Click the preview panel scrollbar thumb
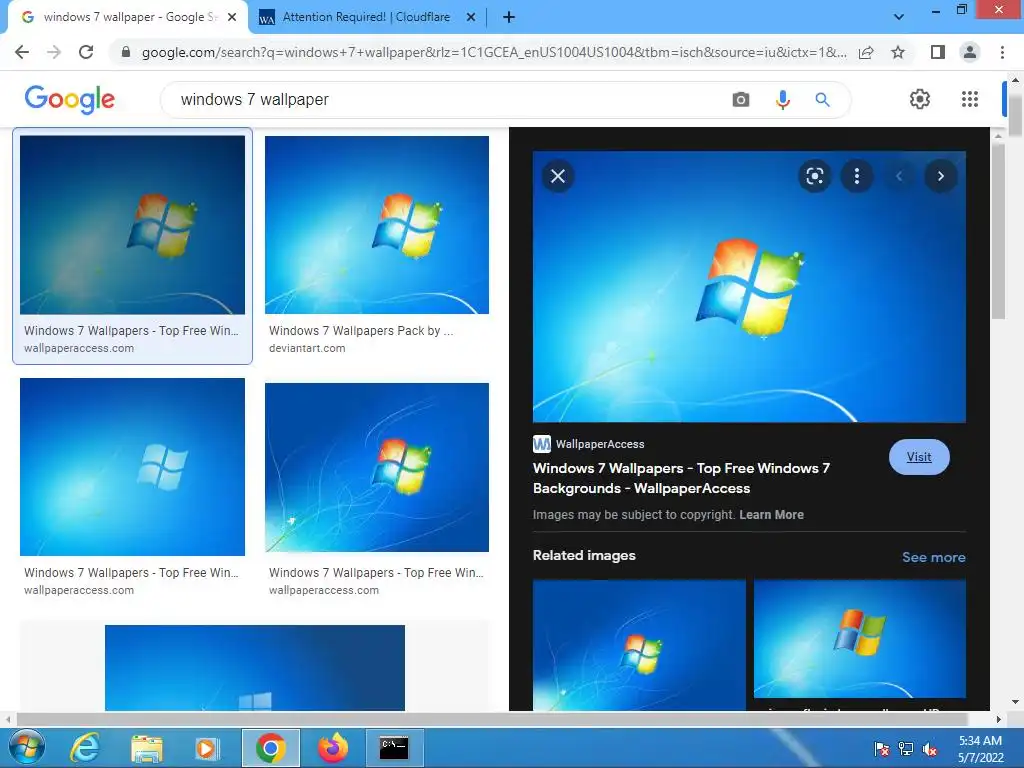1024x768 pixels. click(x=998, y=231)
